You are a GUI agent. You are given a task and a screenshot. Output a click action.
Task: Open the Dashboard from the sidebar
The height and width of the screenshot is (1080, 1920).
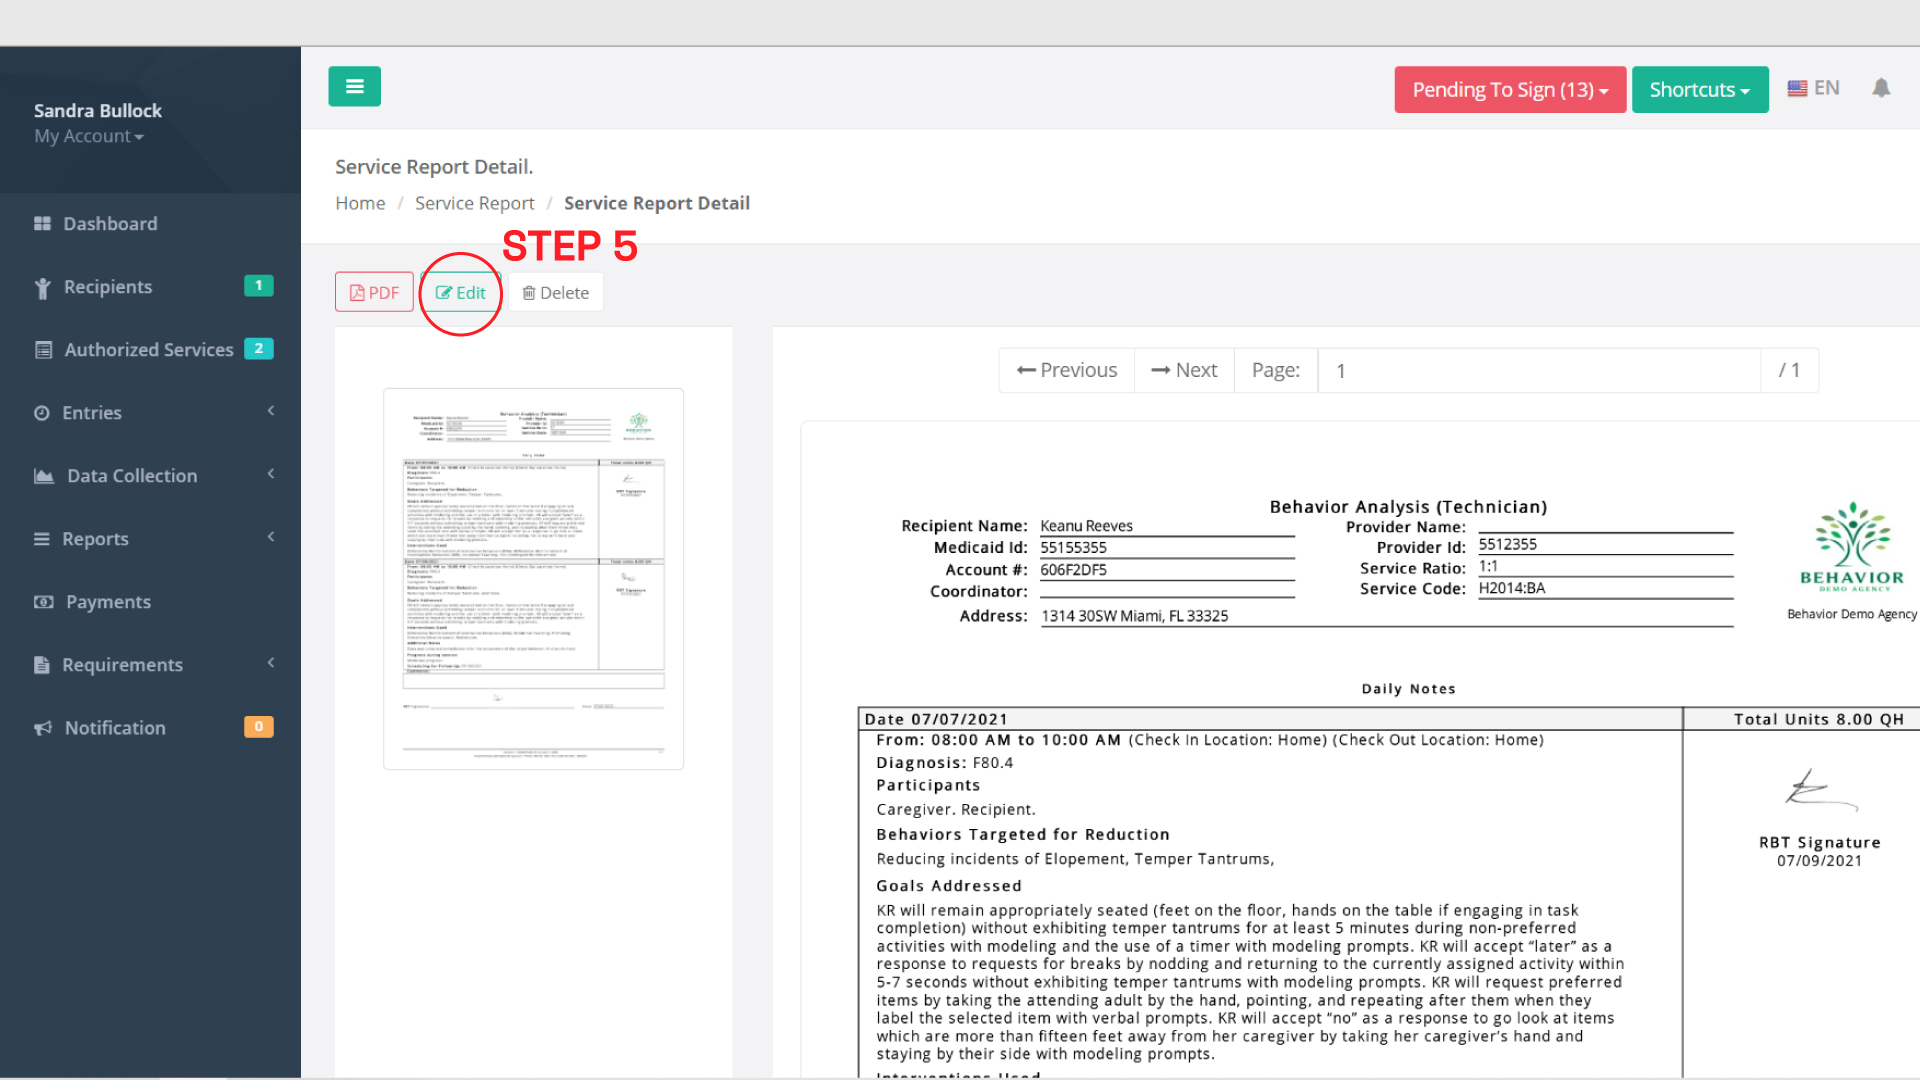tap(110, 223)
